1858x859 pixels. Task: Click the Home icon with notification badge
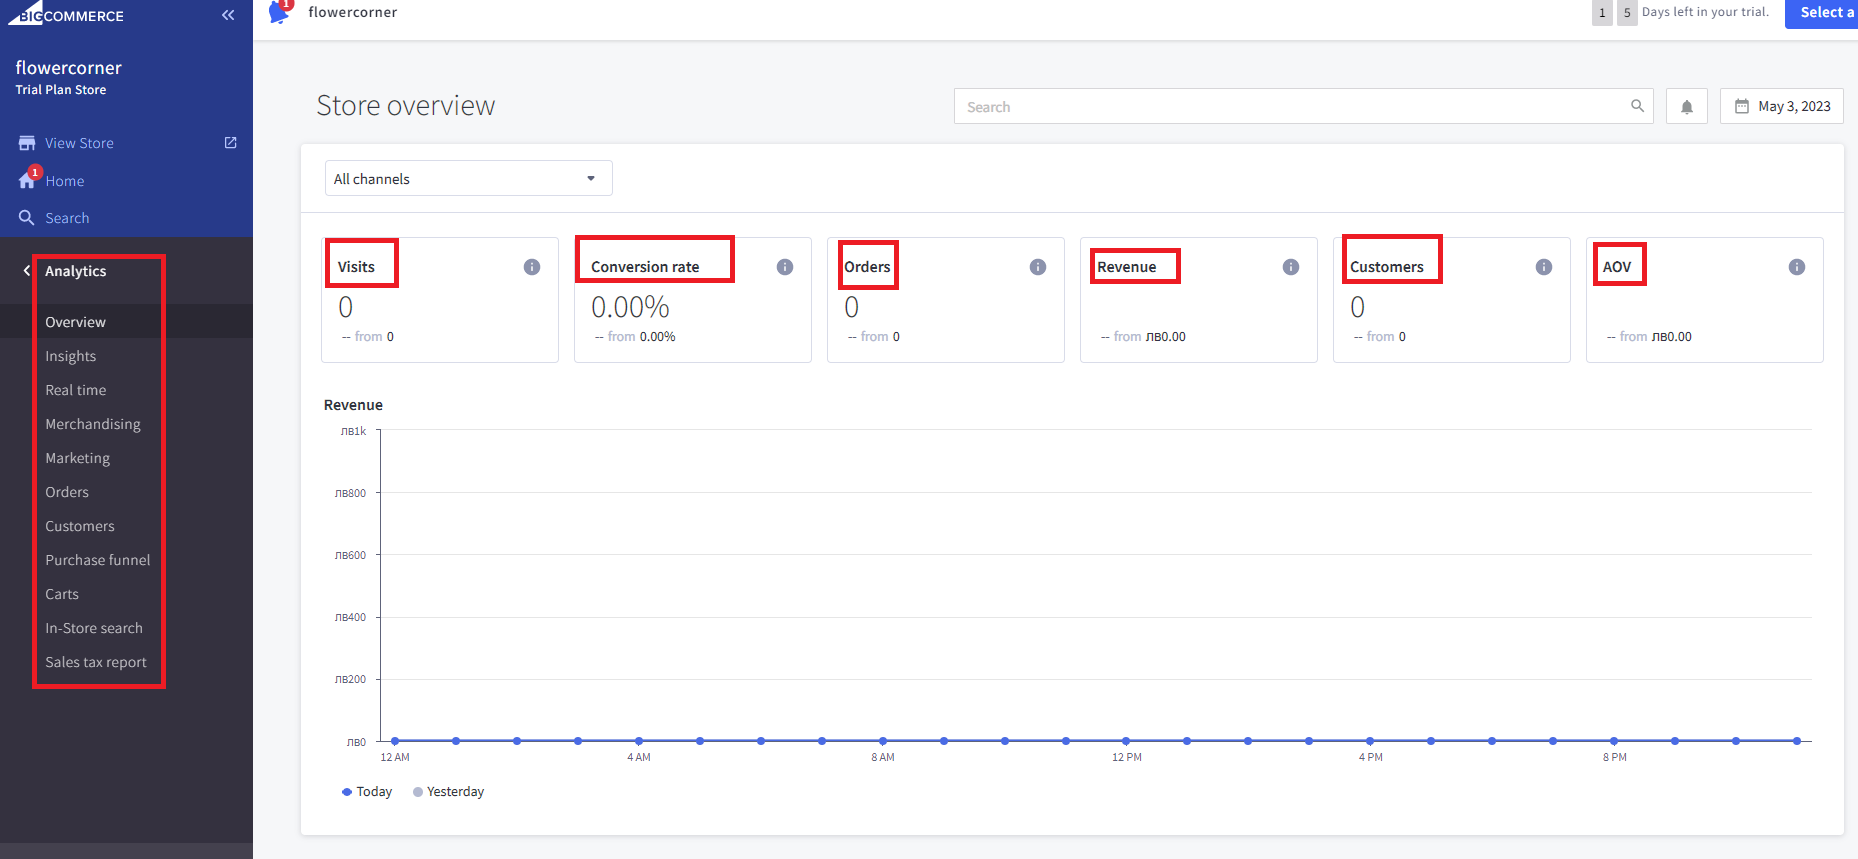pyautogui.click(x=28, y=179)
